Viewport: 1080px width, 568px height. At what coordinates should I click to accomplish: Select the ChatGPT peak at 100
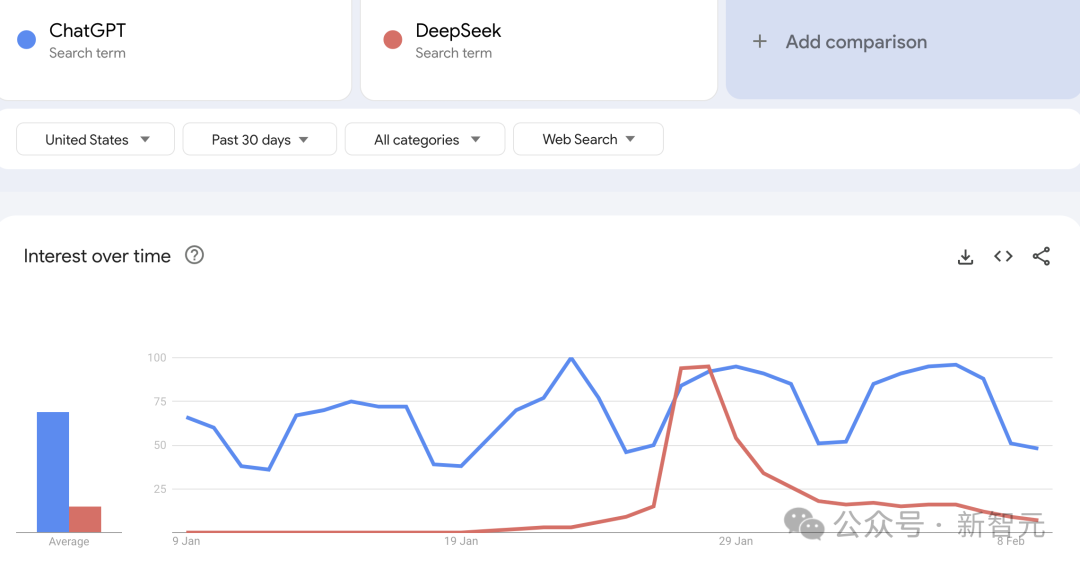(x=571, y=358)
